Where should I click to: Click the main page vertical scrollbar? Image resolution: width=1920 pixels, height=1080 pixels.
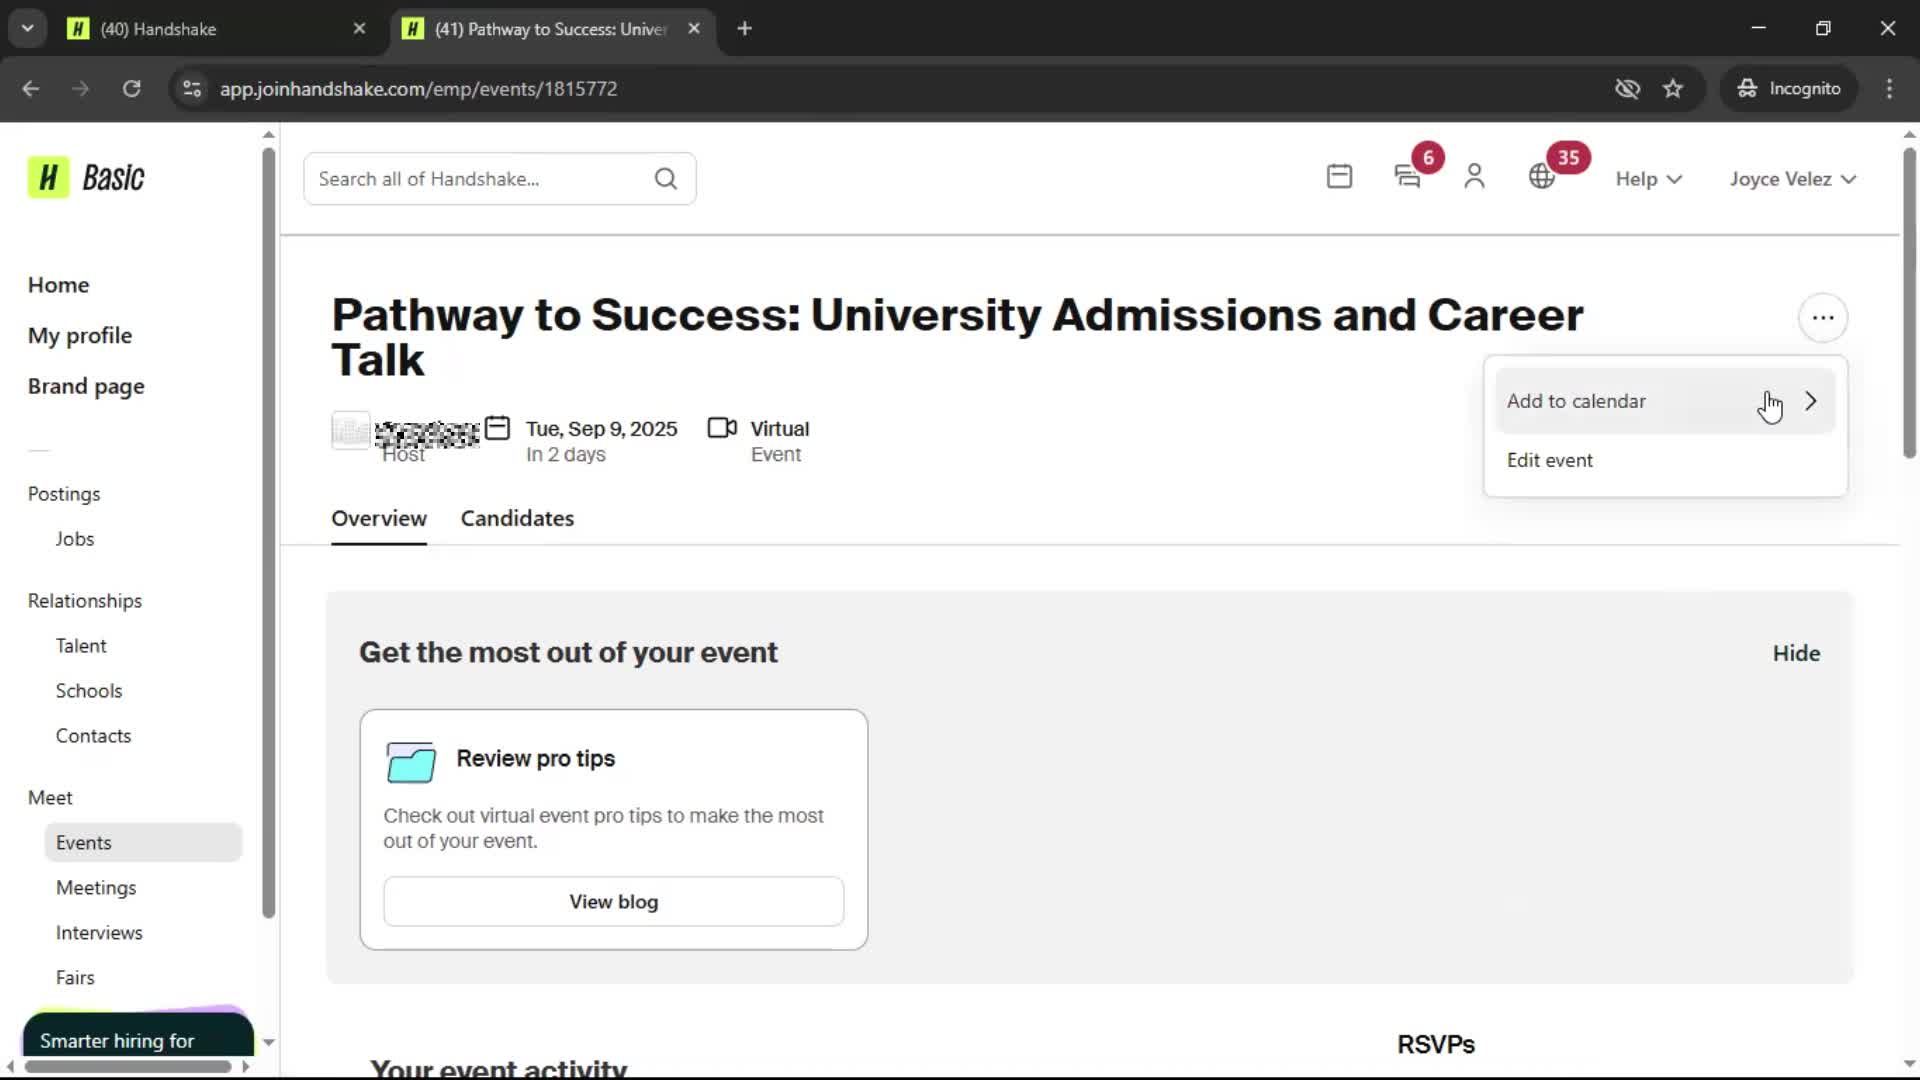coord(1909,302)
